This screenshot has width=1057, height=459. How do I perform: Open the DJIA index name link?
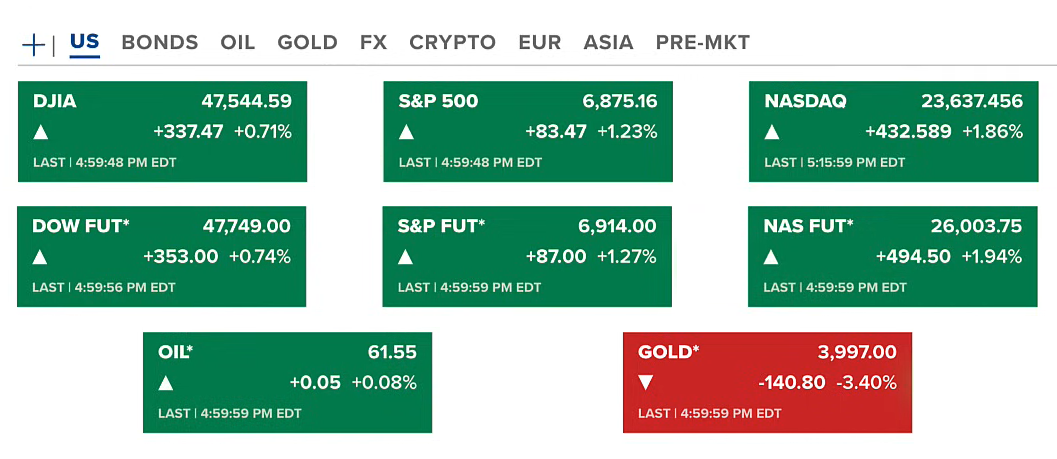pos(54,101)
